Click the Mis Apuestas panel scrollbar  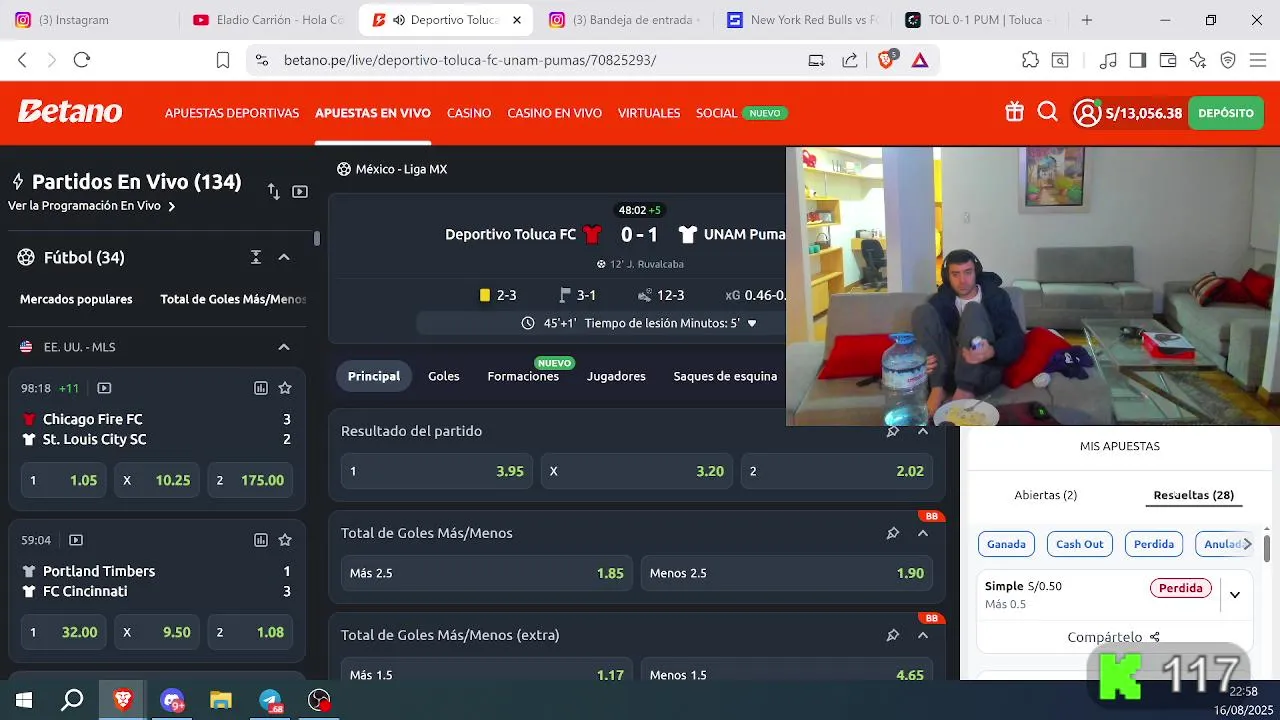pyautogui.click(x=1267, y=549)
